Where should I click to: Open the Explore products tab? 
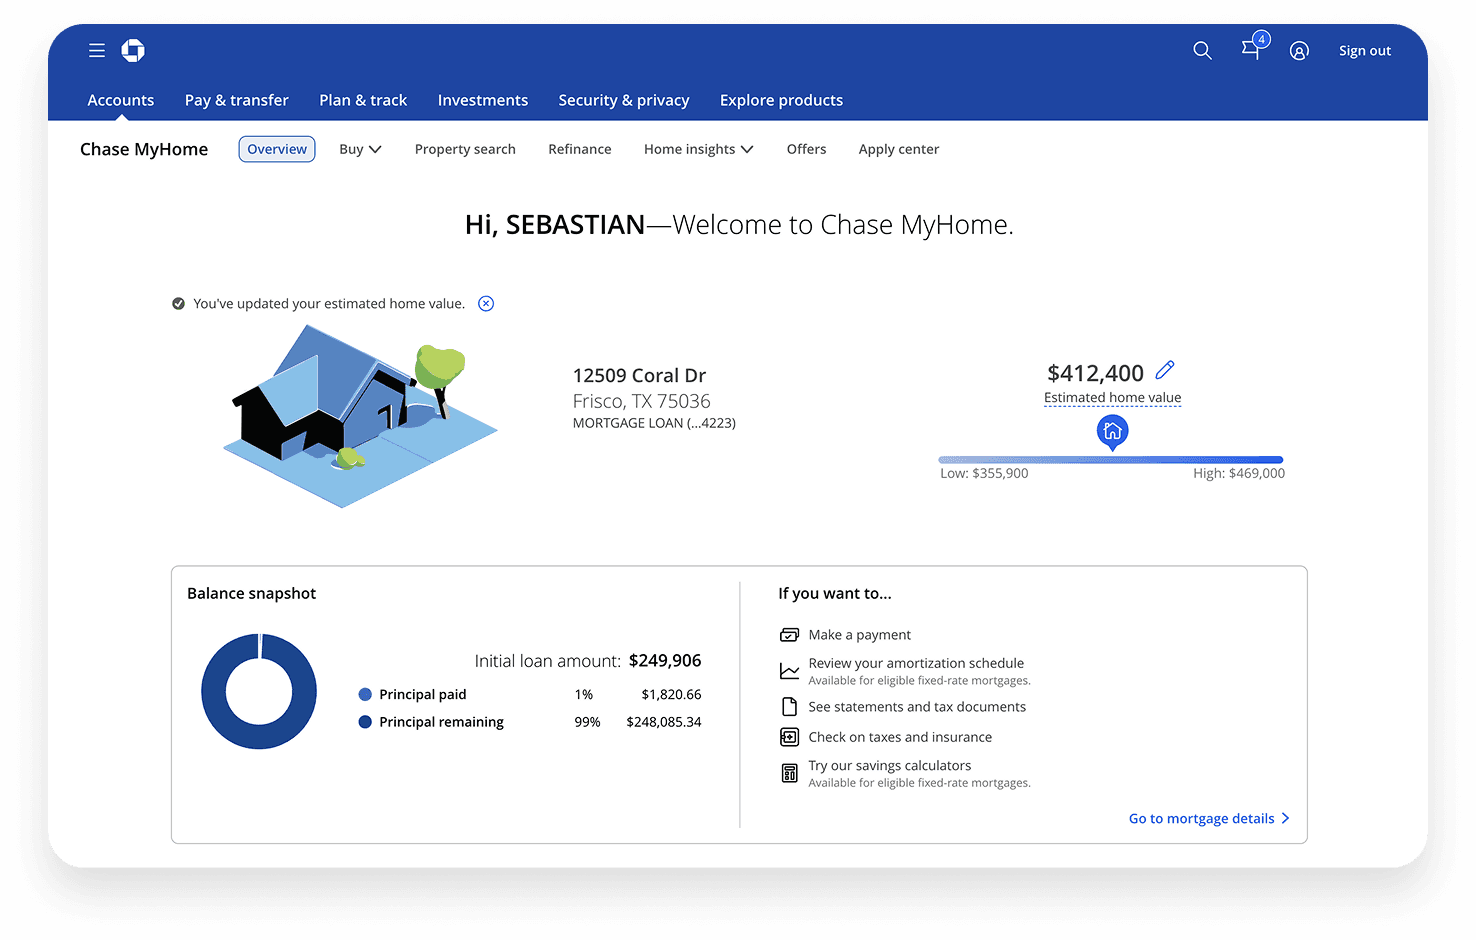tap(781, 100)
